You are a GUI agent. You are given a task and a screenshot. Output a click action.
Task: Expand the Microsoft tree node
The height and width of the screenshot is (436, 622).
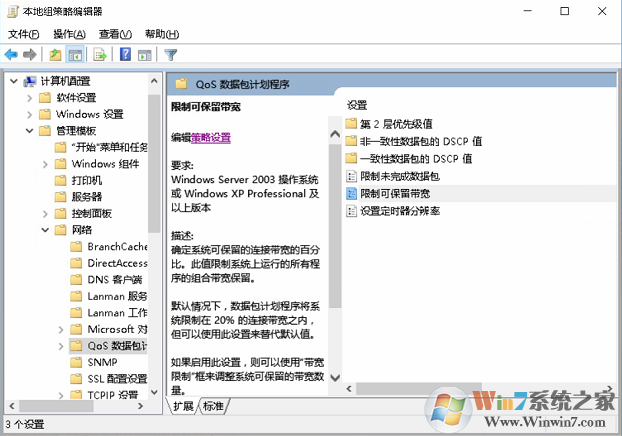(x=61, y=329)
